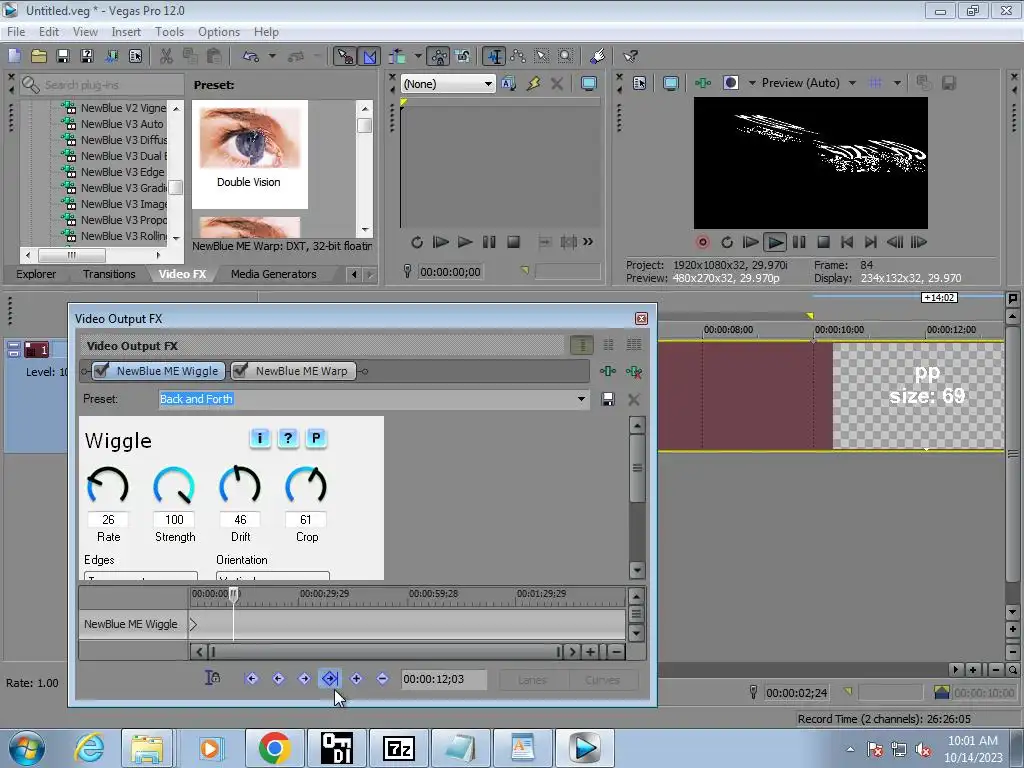Delete the keyframe with the minus diamond
Viewport: 1024px width, 768px height.
pos(382,679)
